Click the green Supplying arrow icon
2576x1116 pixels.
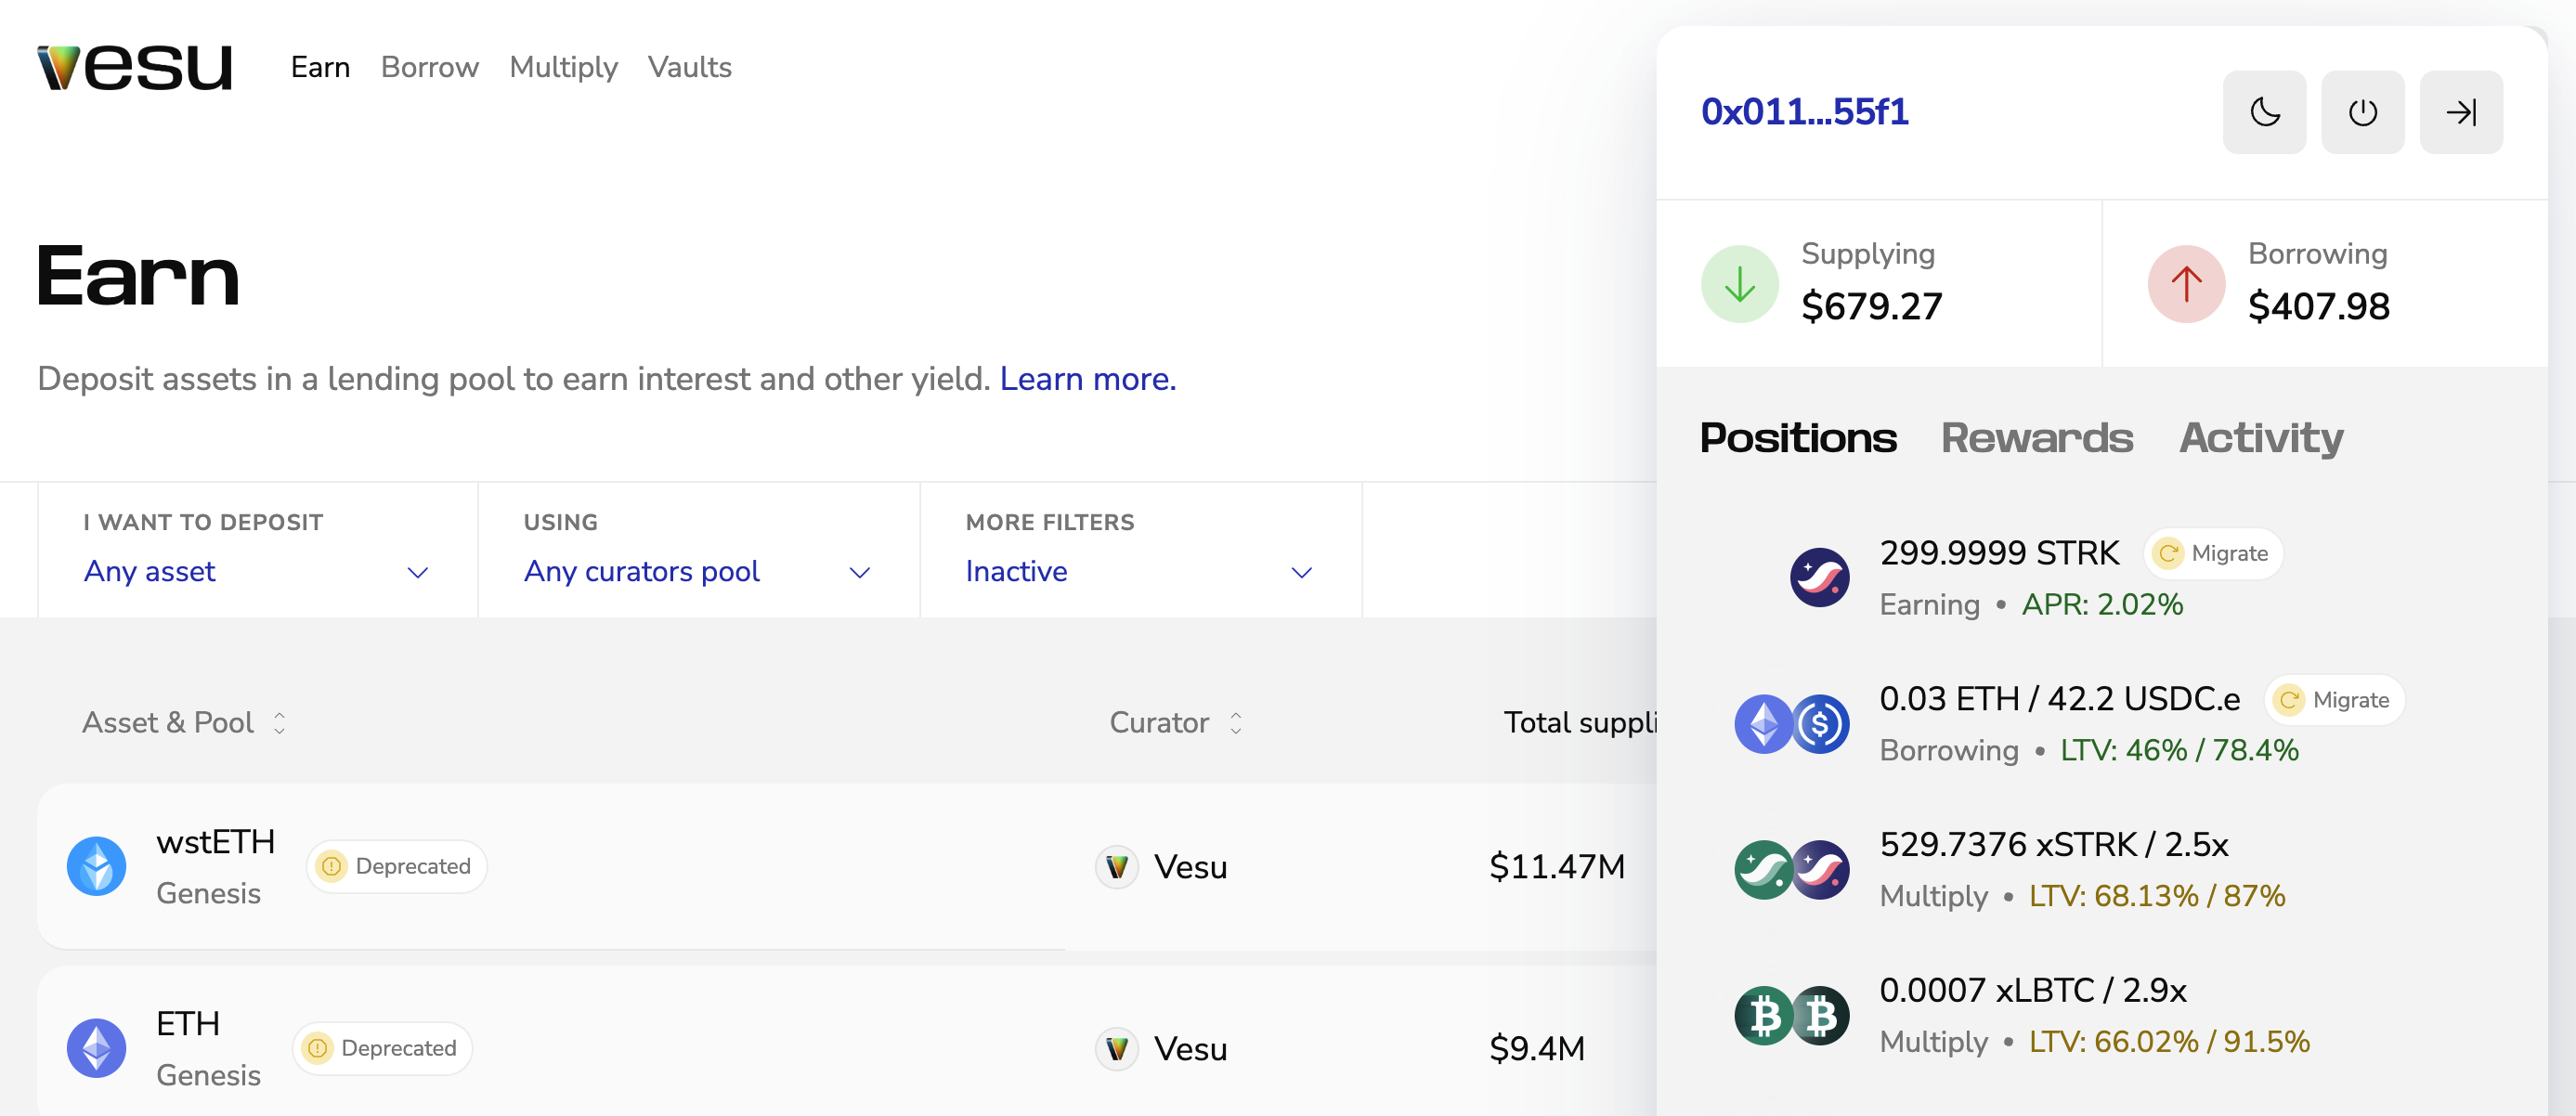coord(1738,283)
